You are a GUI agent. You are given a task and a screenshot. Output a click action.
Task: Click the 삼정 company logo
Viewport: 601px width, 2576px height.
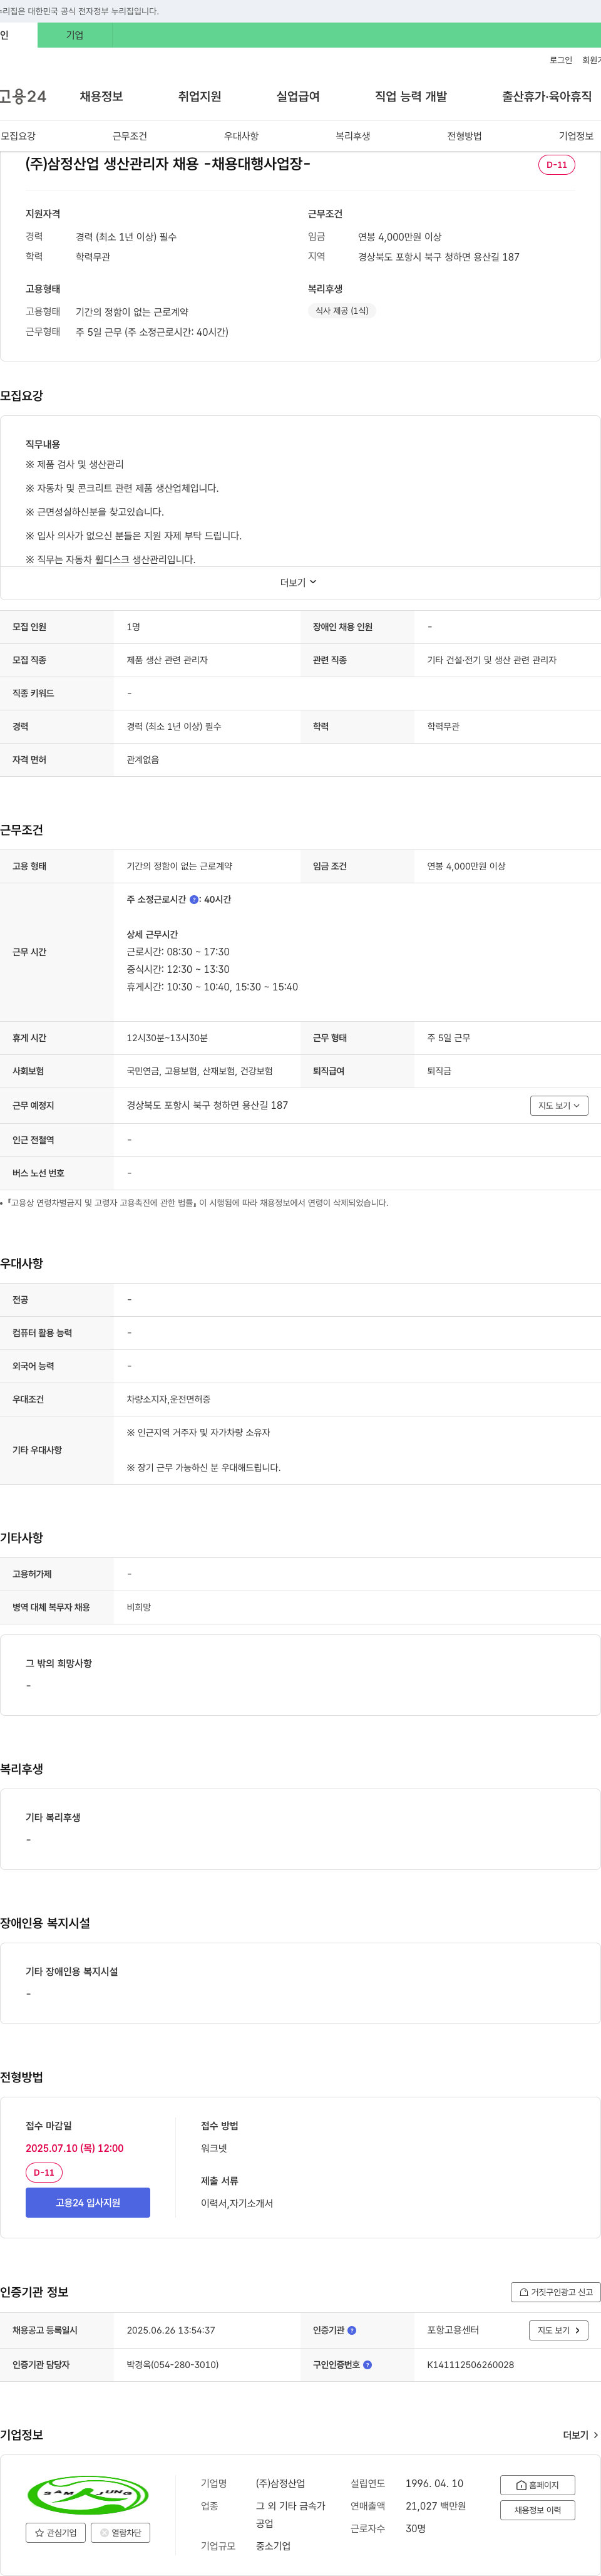[x=88, y=2494]
